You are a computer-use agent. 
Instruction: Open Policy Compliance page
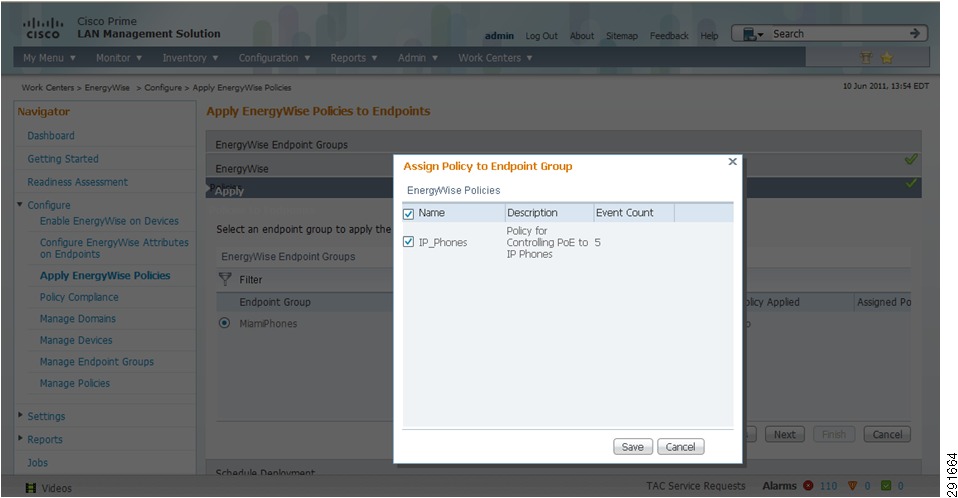pos(79,297)
